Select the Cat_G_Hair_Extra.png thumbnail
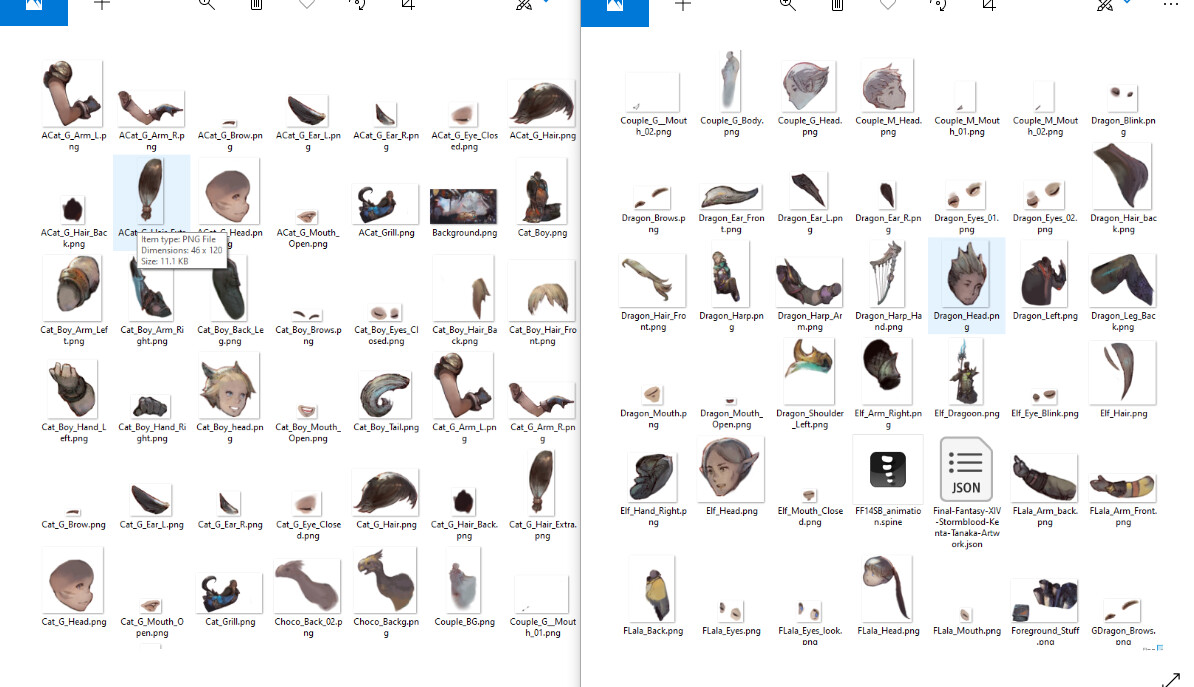This screenshot has width=1194, height=687. coord(541,483)
